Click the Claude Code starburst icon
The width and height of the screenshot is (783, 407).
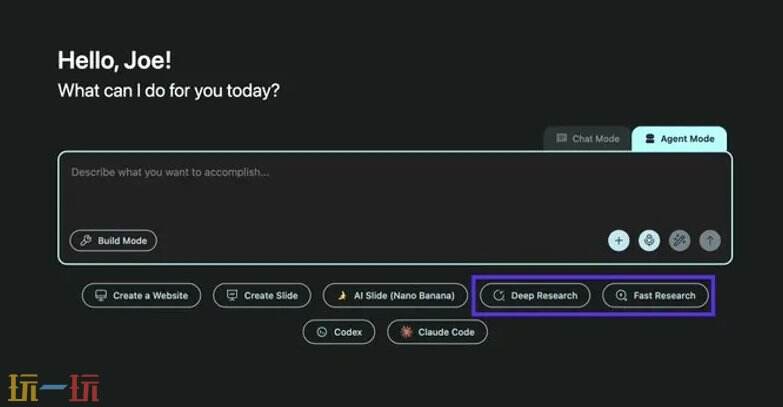pos(406,332)
